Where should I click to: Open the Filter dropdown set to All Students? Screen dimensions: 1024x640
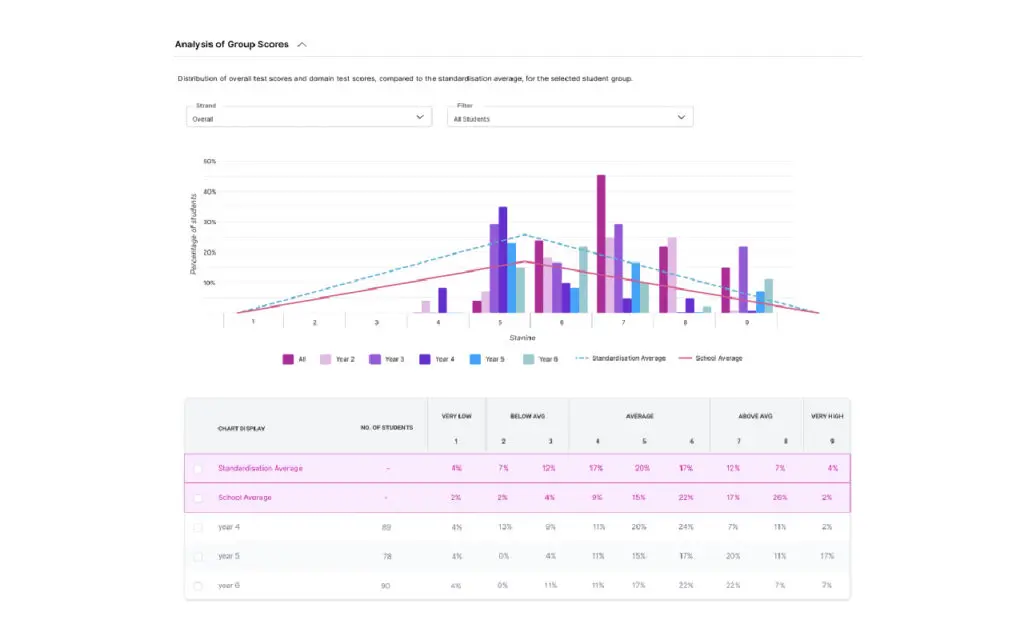click(569, 117)
